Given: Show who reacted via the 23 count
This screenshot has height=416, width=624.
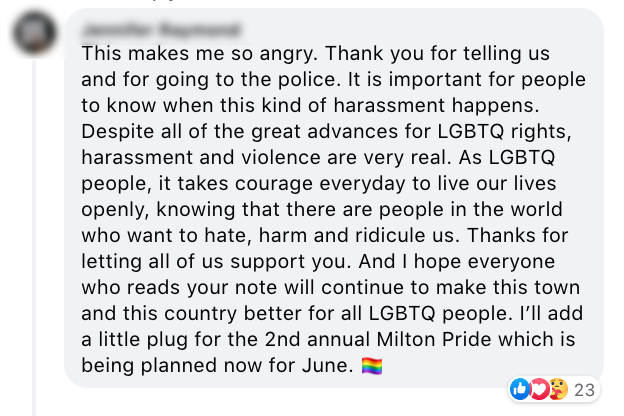Looking at the screenshot, I should (x=584, y=390).
